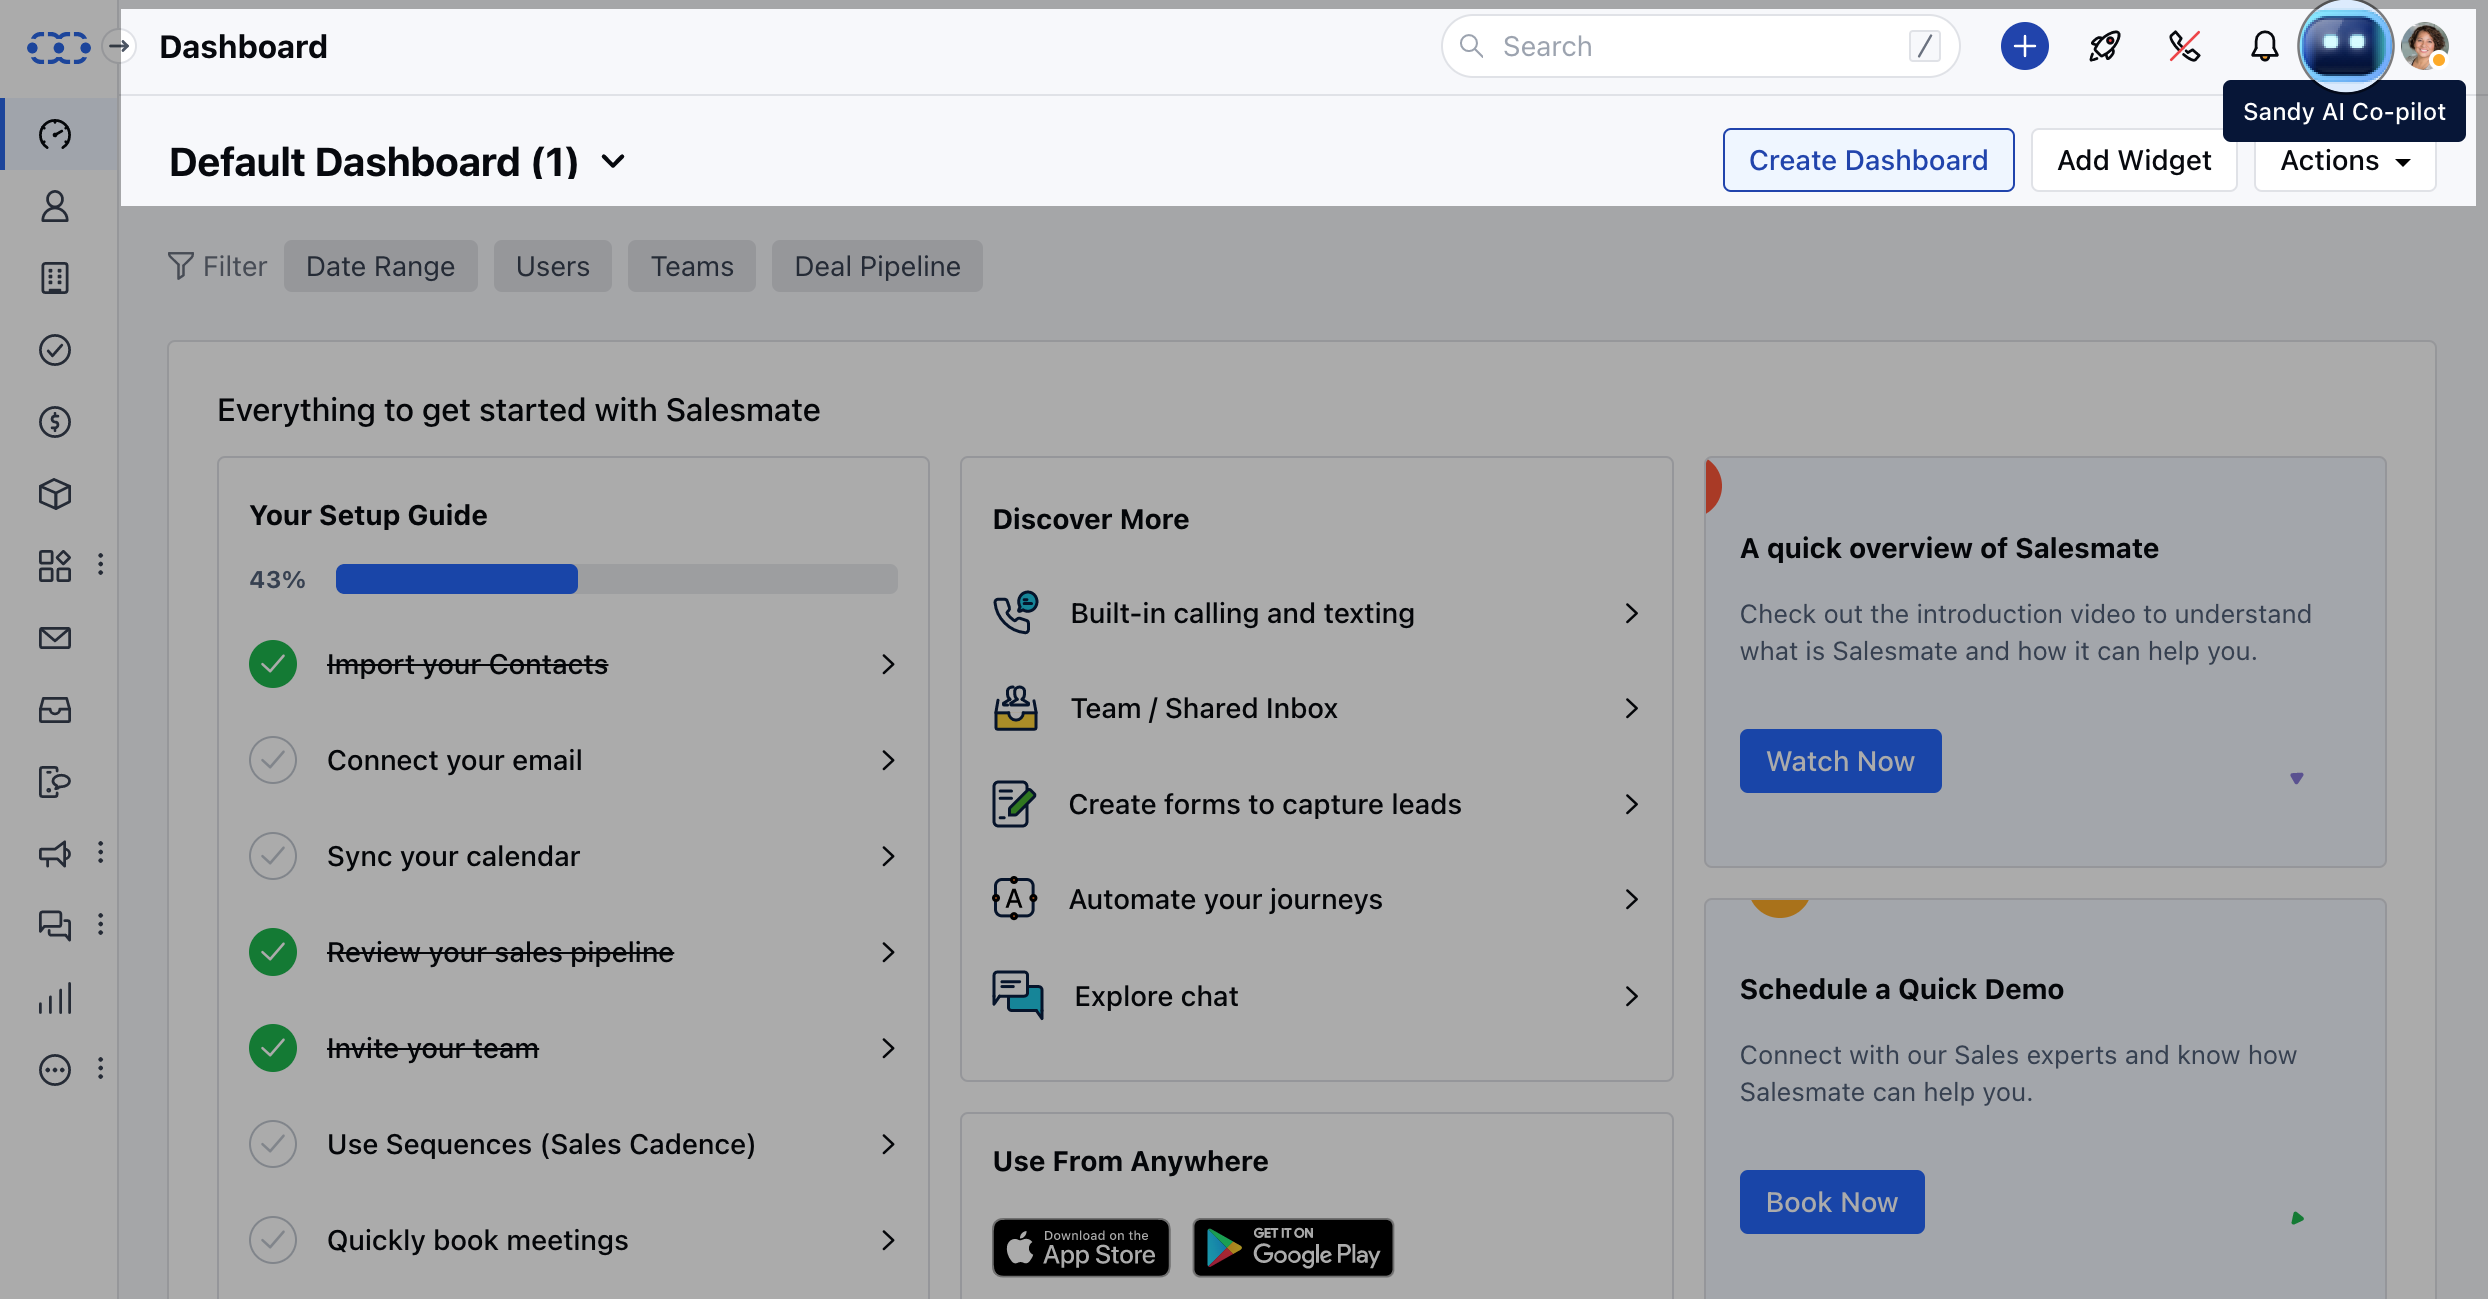Open Sandy AI Co-pilot robot icon
This screenshot has width=2488, height=1299.
pyautogui.click(x=2345, y=44)
